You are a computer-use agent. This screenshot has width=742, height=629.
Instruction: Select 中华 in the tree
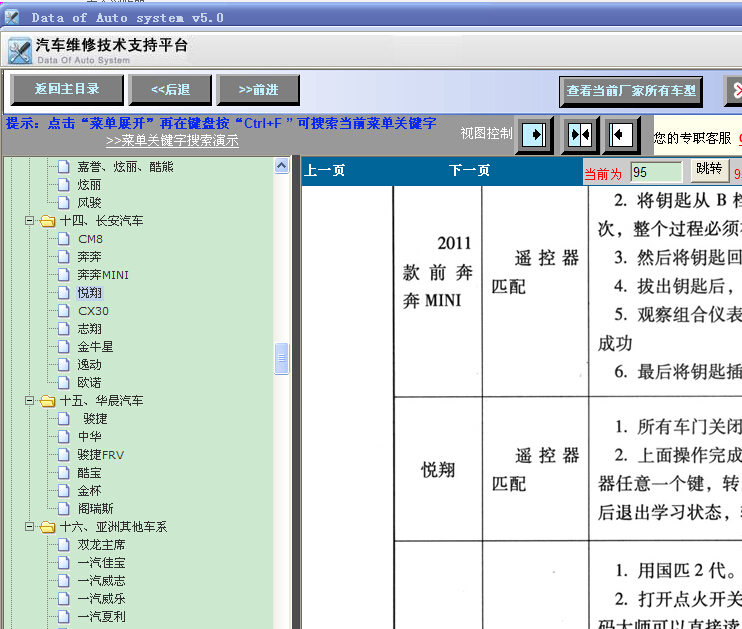click(x=89, y=437)
